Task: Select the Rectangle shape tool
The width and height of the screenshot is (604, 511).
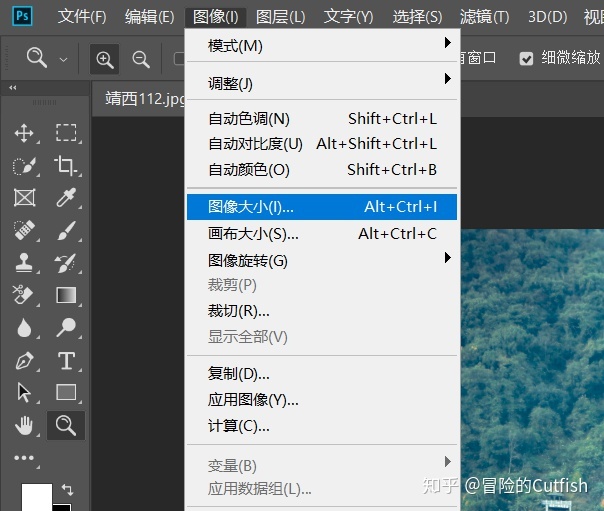Action: pyautogui.click(x=66, y=392)
